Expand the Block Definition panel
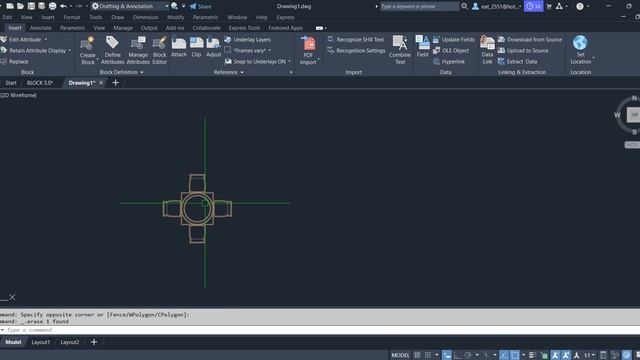This screenshot has height=360, width=640. (122, 72)
